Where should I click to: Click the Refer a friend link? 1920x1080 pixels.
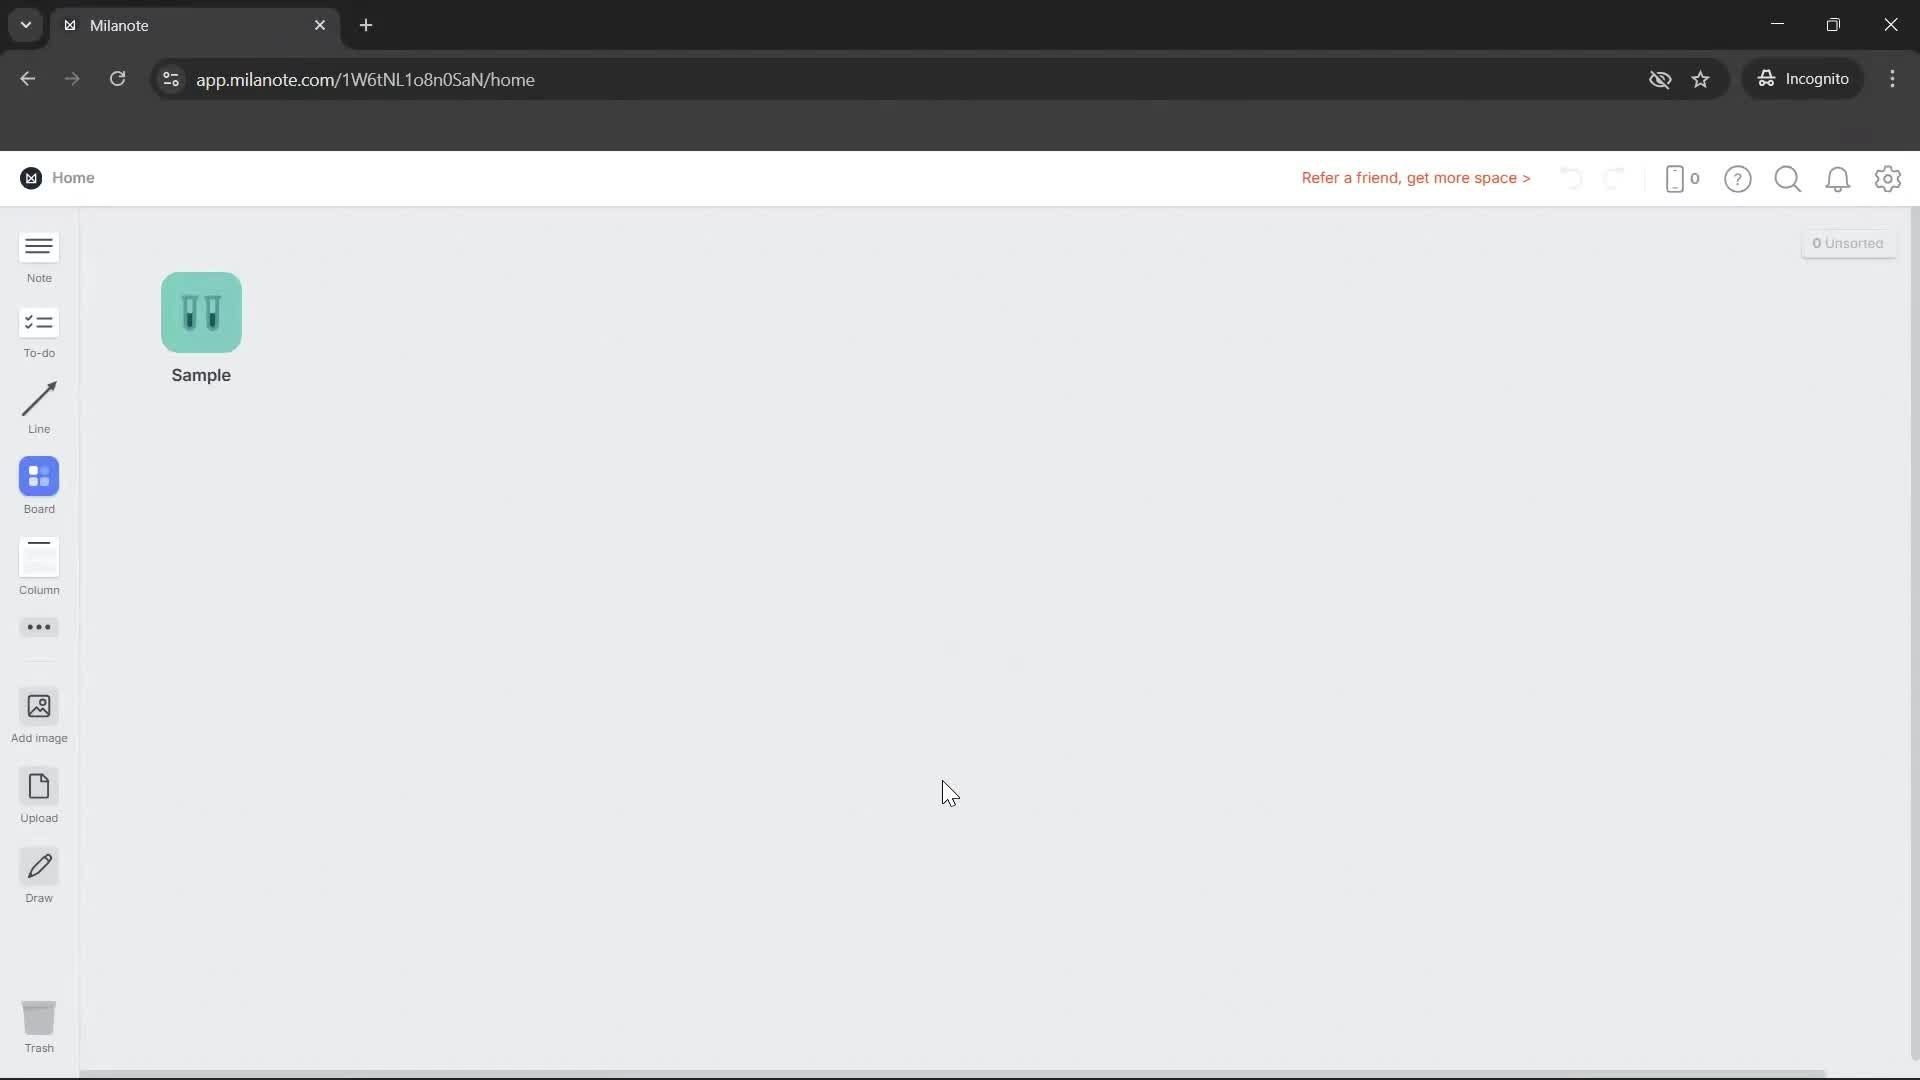(1415, 178)
